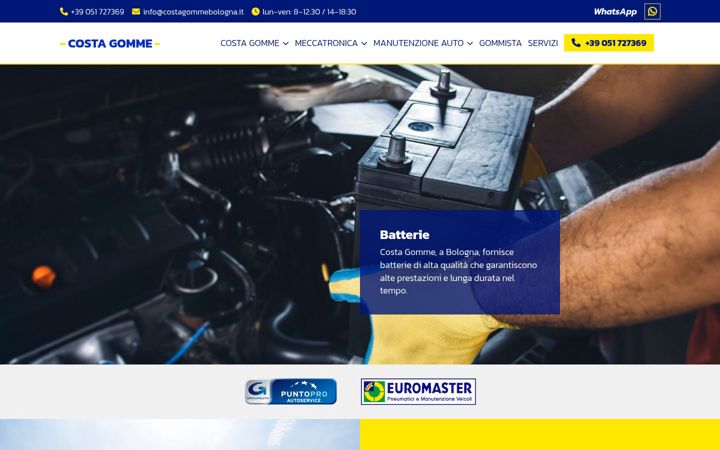Open the WhatsApp text link

tap(615, 12)
